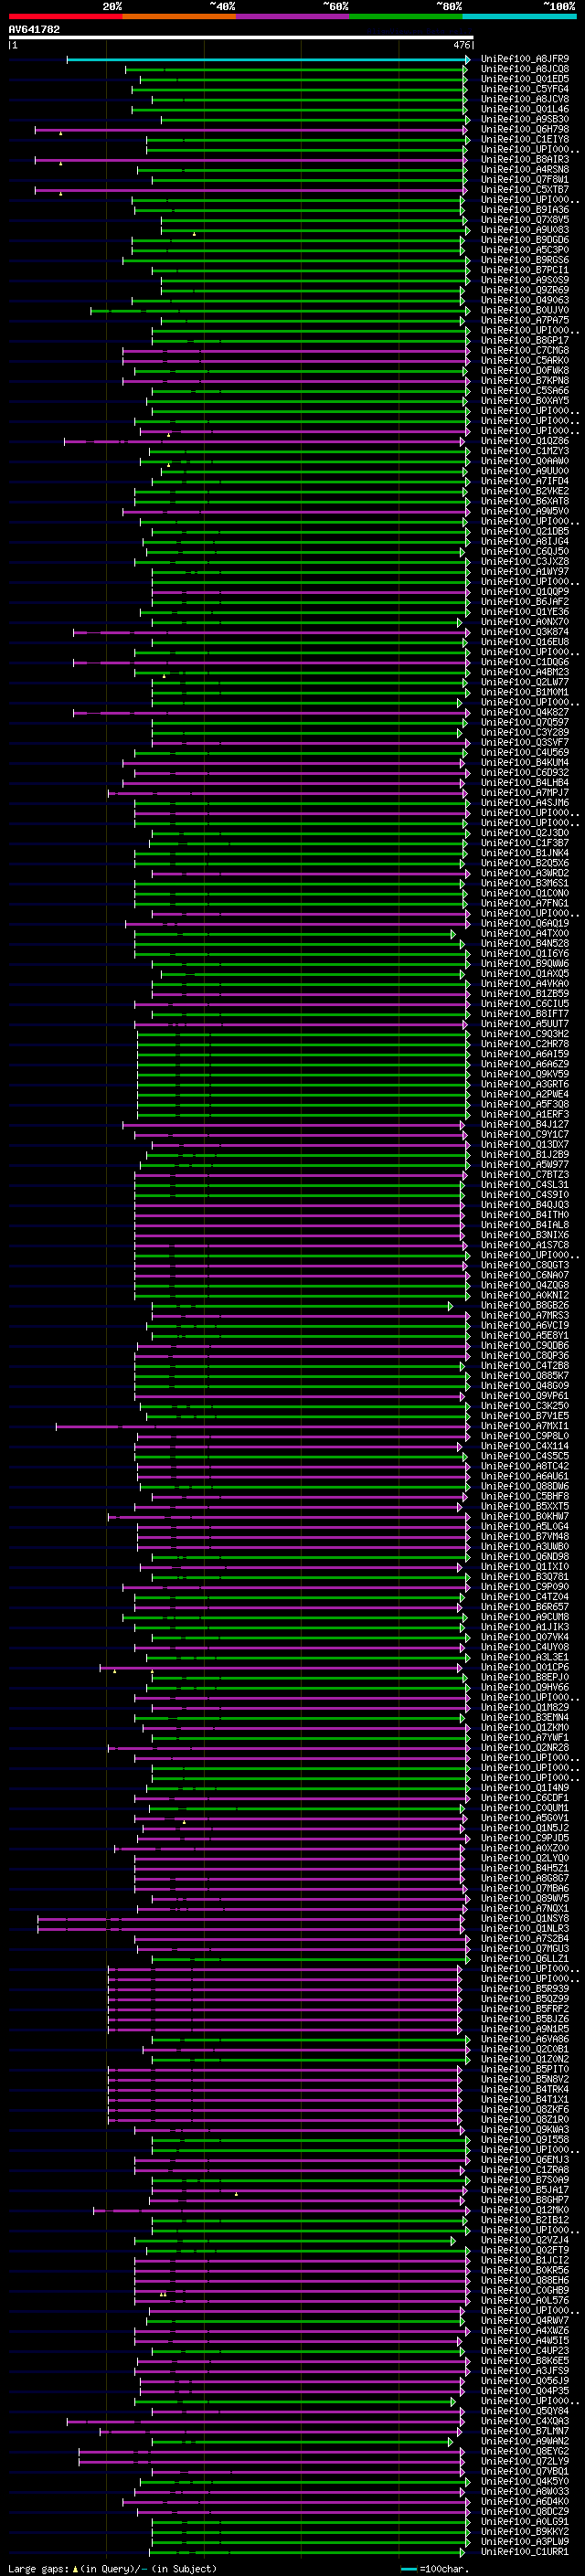This screenshot has width=585, height=2576.
Task: Click the white query sequence bar
Action: [x=240, y=38]
